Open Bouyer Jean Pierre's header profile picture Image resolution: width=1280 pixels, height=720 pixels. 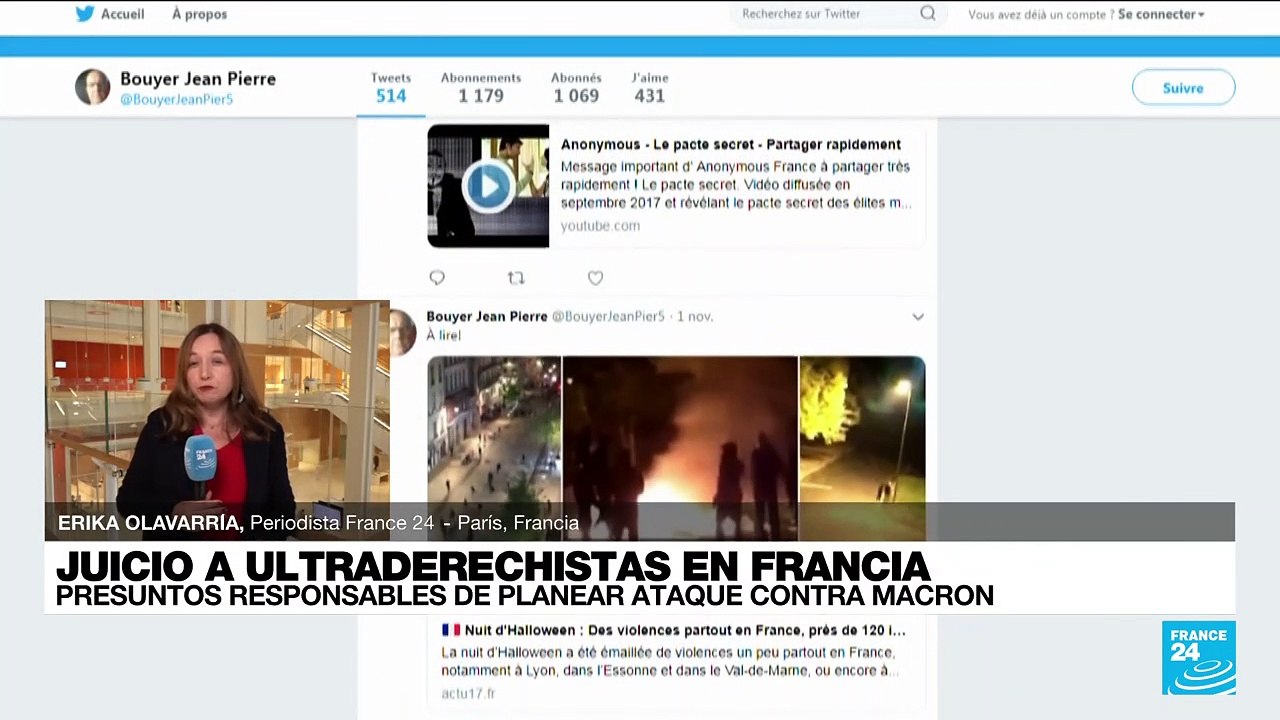[93, 87]
